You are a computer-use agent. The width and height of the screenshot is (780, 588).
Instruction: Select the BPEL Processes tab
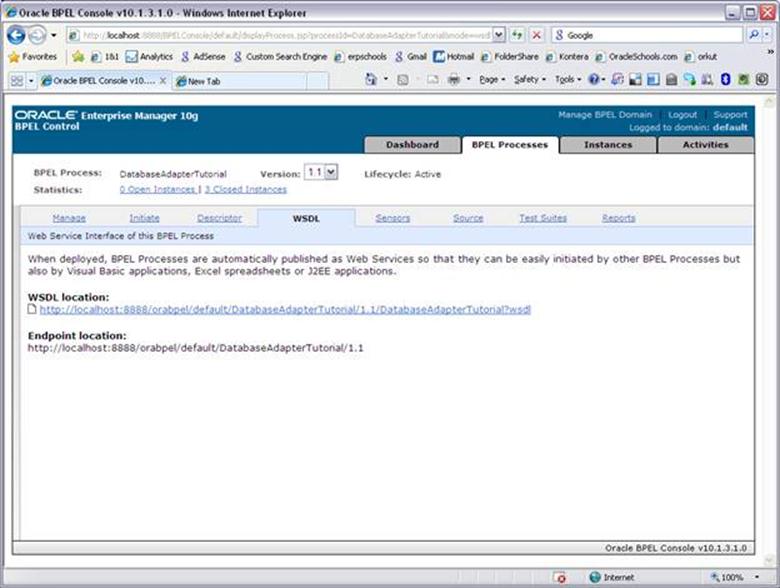click(509, 145)
